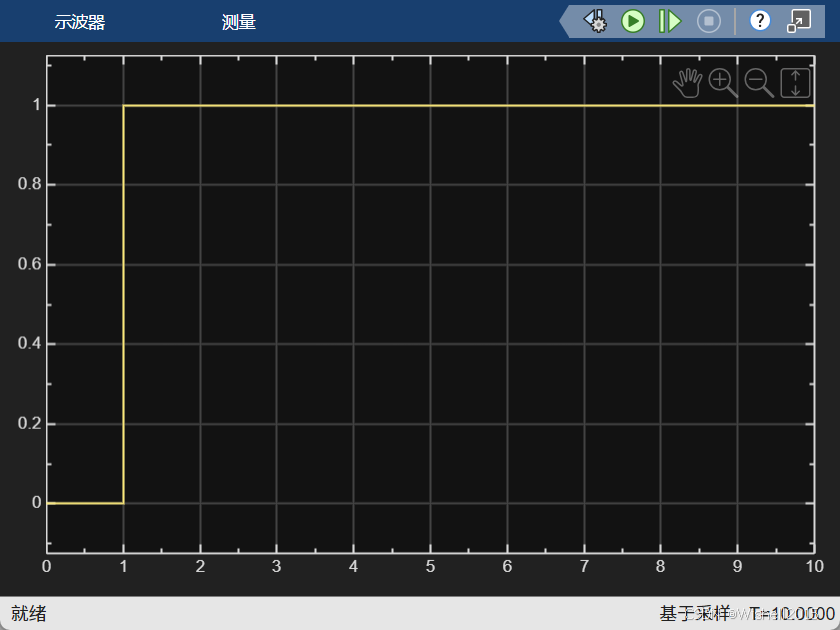Click the 就绪 status text
Screen dimensions: 840x630
pos(29,613)
